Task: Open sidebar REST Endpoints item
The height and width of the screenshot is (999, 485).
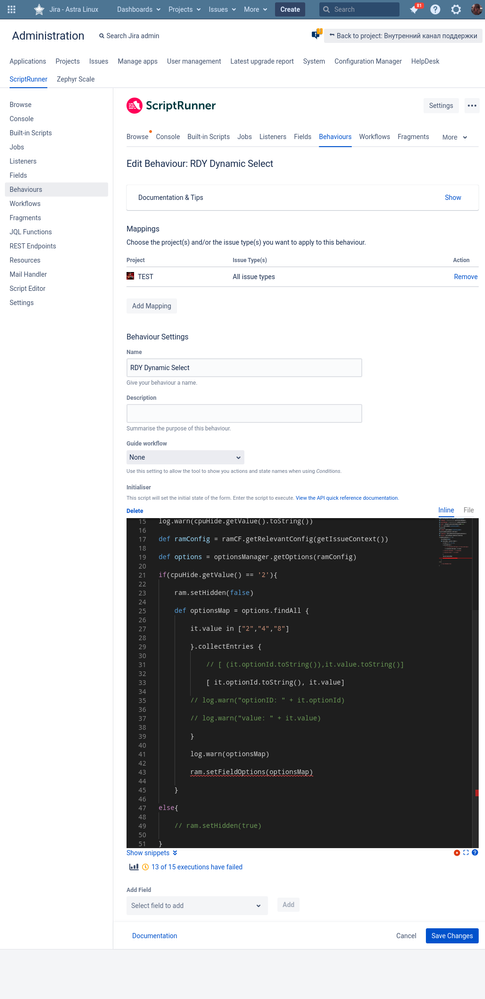Action: (33, 246)
